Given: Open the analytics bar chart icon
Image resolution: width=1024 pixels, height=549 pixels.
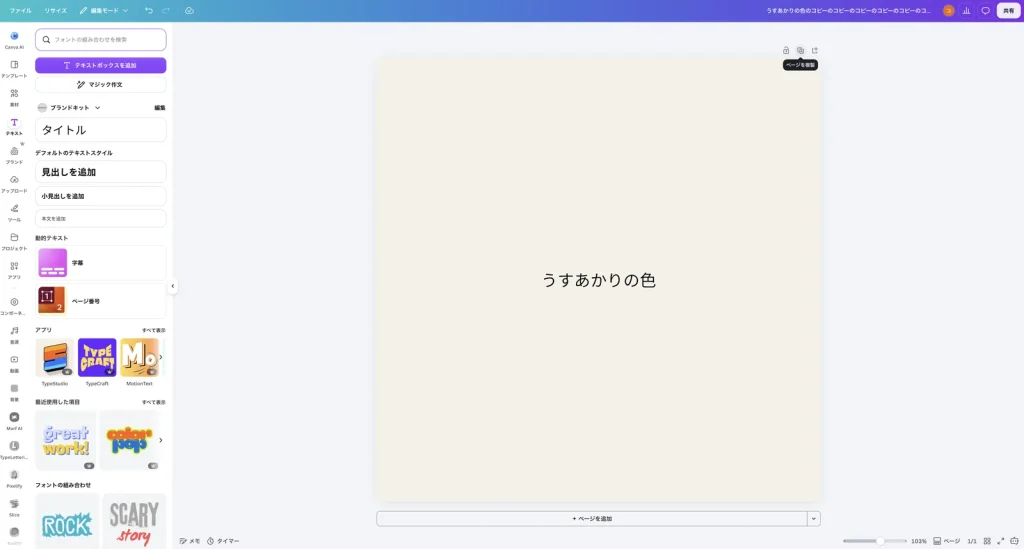Looking at the screenshot, I should pyautogui.click(x=967, y=10).
